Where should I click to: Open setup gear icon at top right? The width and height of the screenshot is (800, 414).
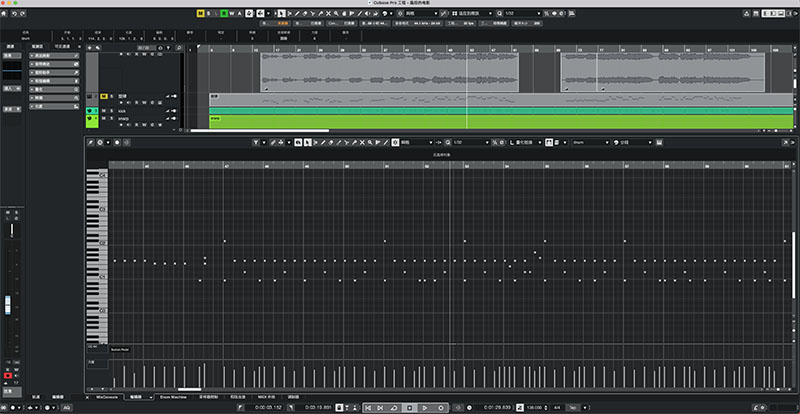point(794,13)
